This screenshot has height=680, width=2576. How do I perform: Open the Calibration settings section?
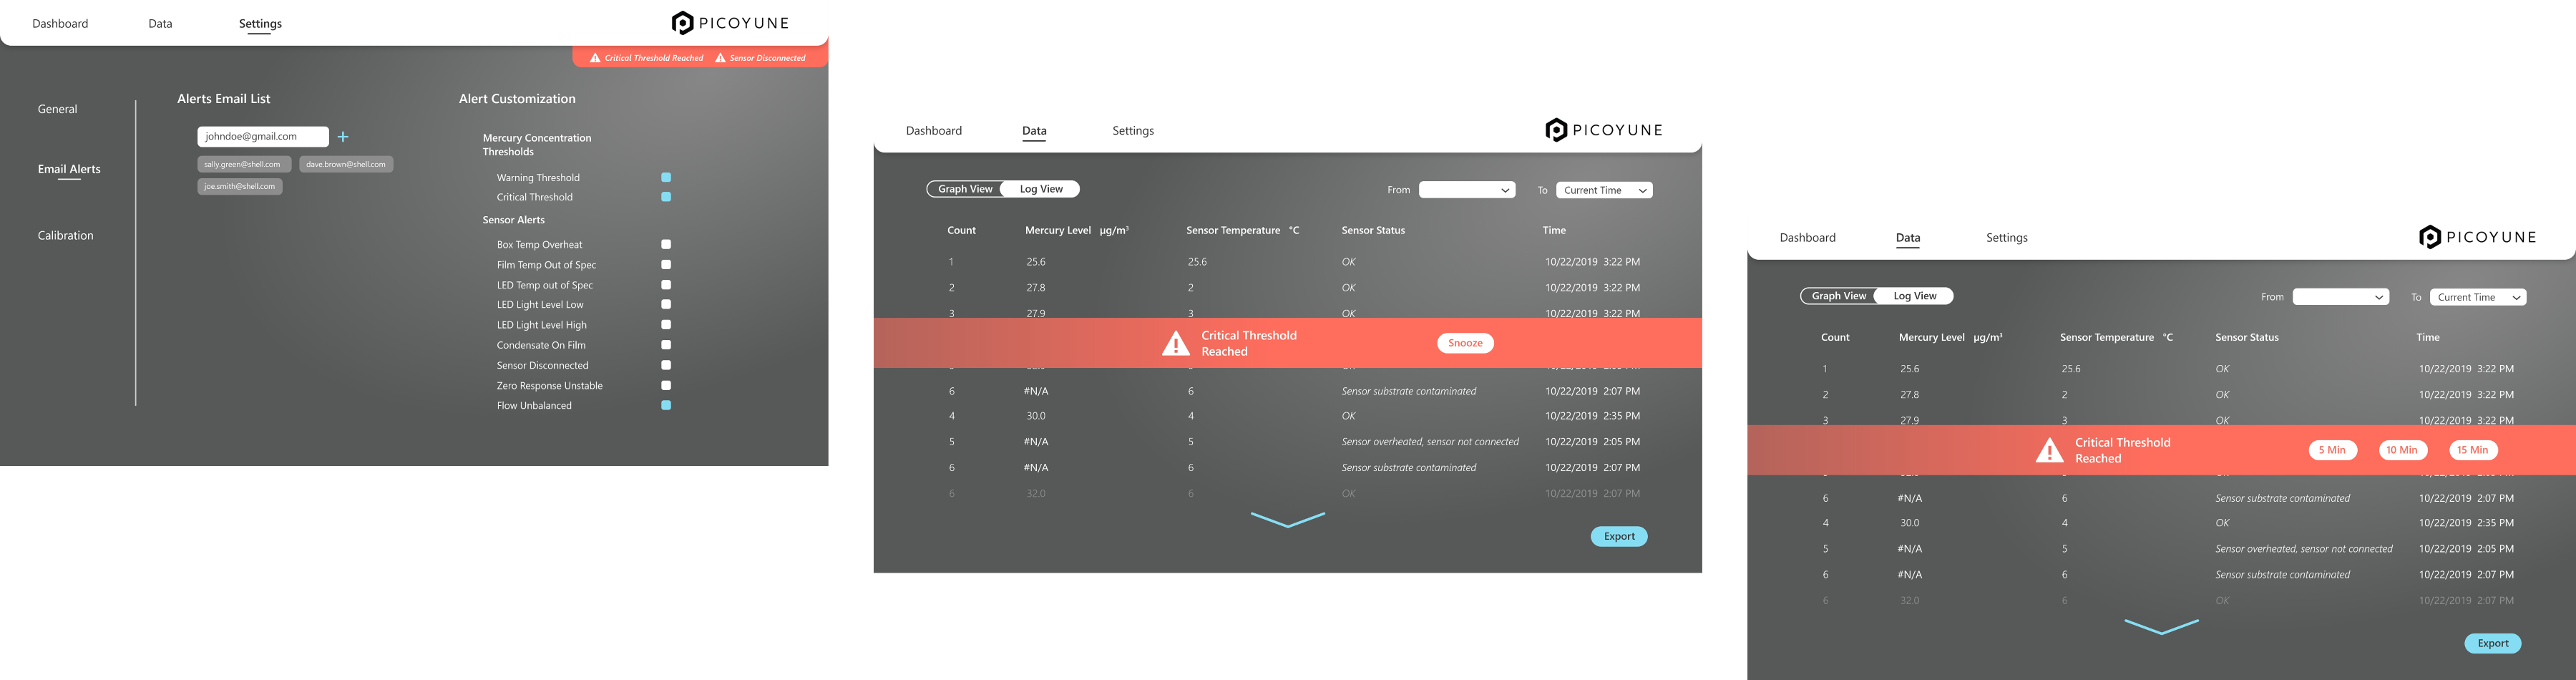pyautogui.click(x=66, y=236)
